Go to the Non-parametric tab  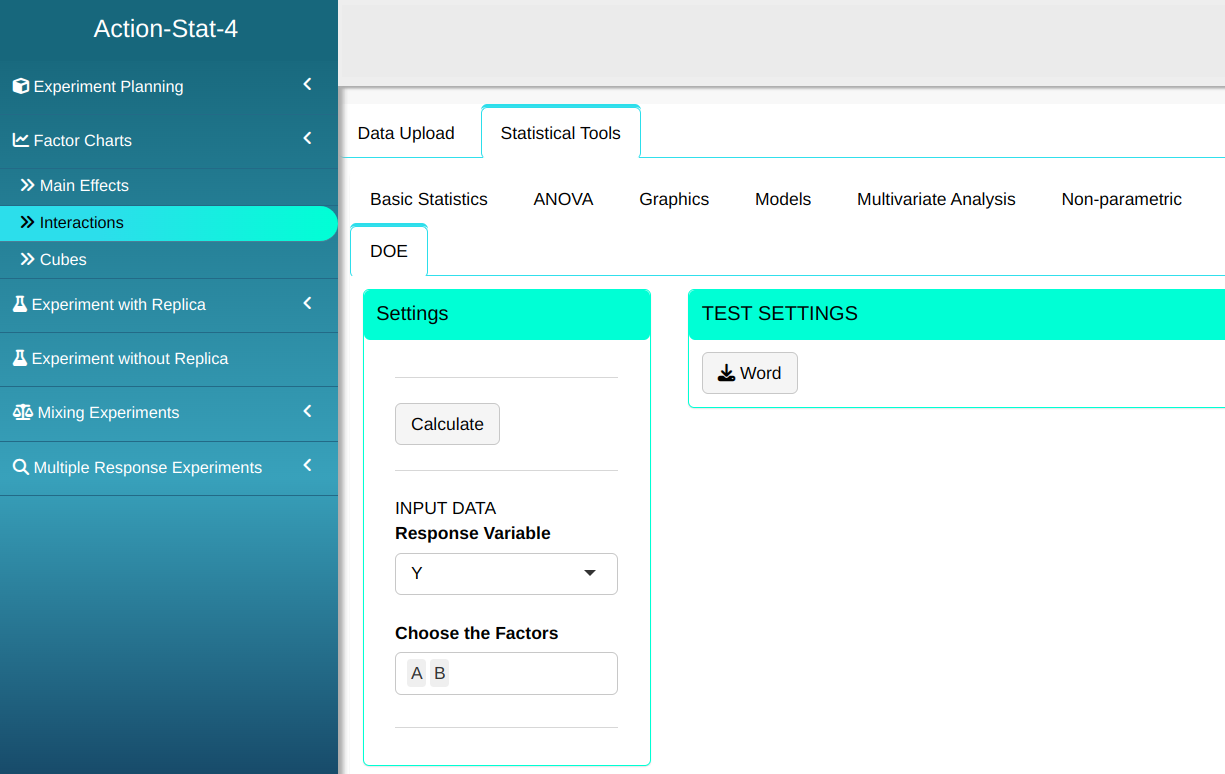(x=1121, y=199)
